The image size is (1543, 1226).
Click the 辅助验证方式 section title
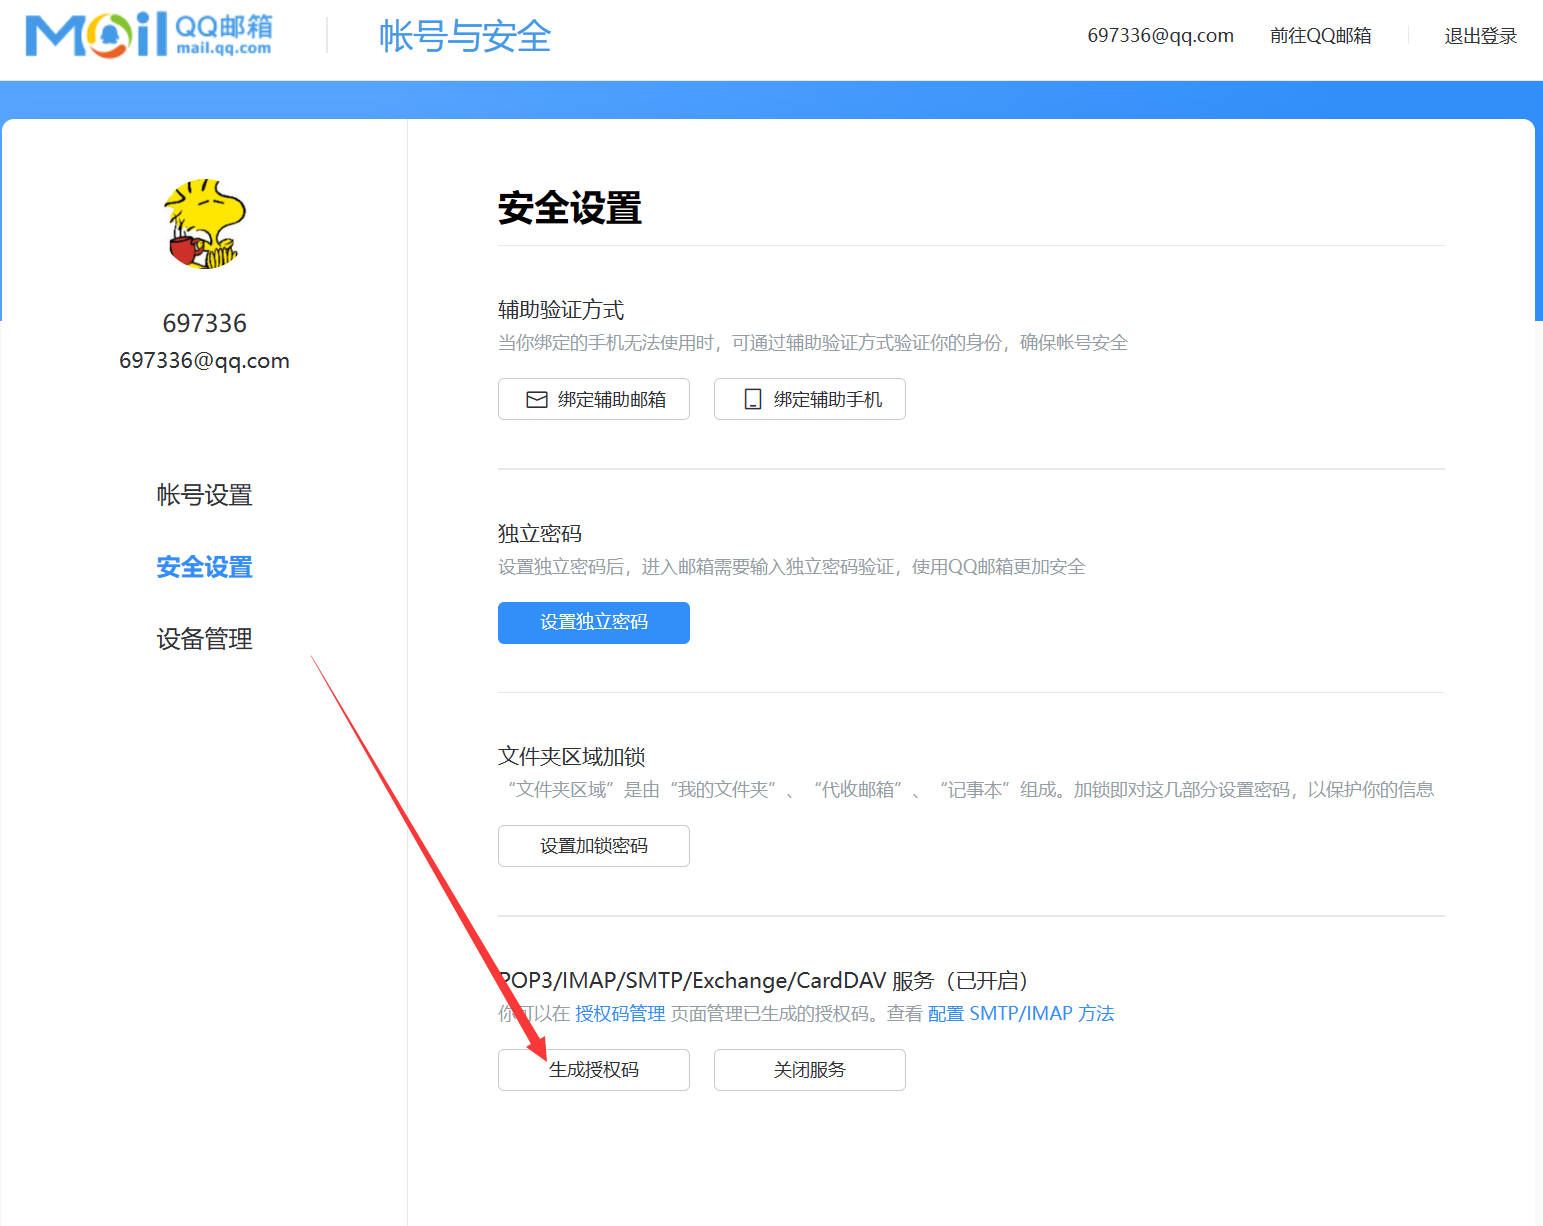point(561,310)
